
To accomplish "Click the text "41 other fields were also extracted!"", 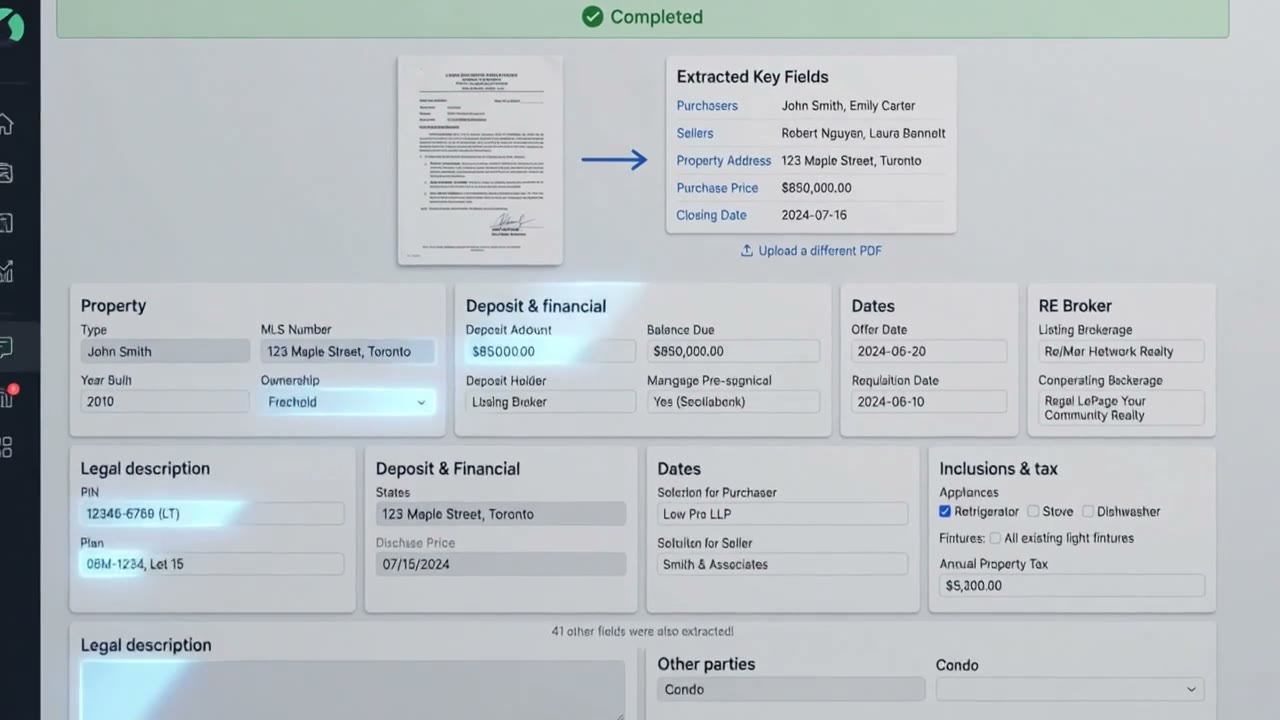I will click(x=642, y=631).
